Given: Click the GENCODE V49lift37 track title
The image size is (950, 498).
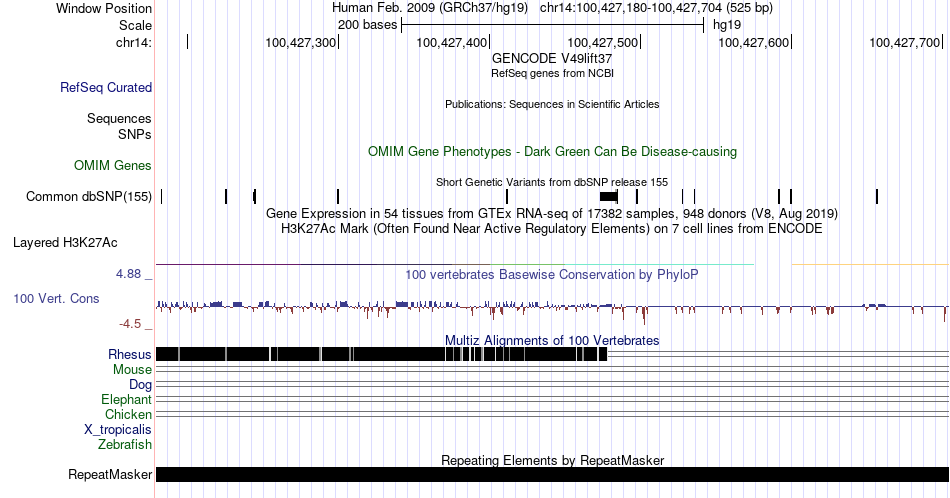Looking at the screenshot, I should [552, 59].
